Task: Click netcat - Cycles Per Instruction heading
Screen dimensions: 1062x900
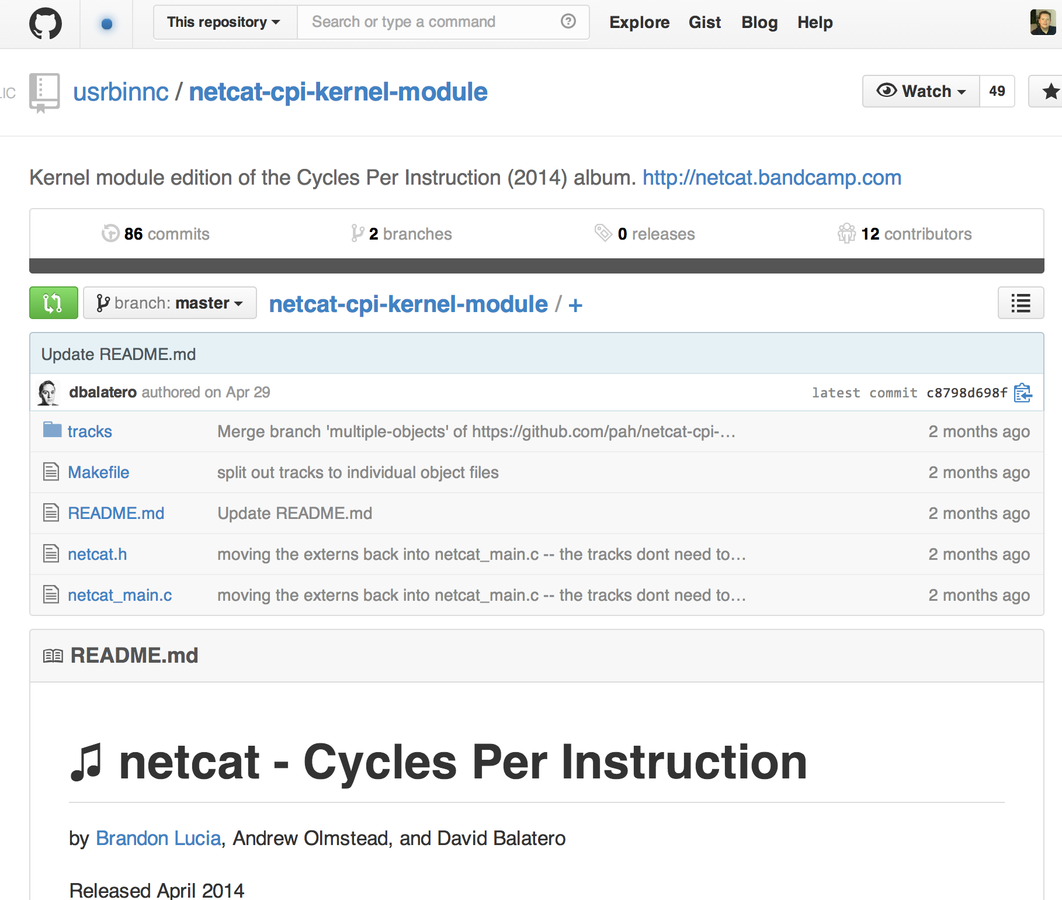Action: [438, 762]
